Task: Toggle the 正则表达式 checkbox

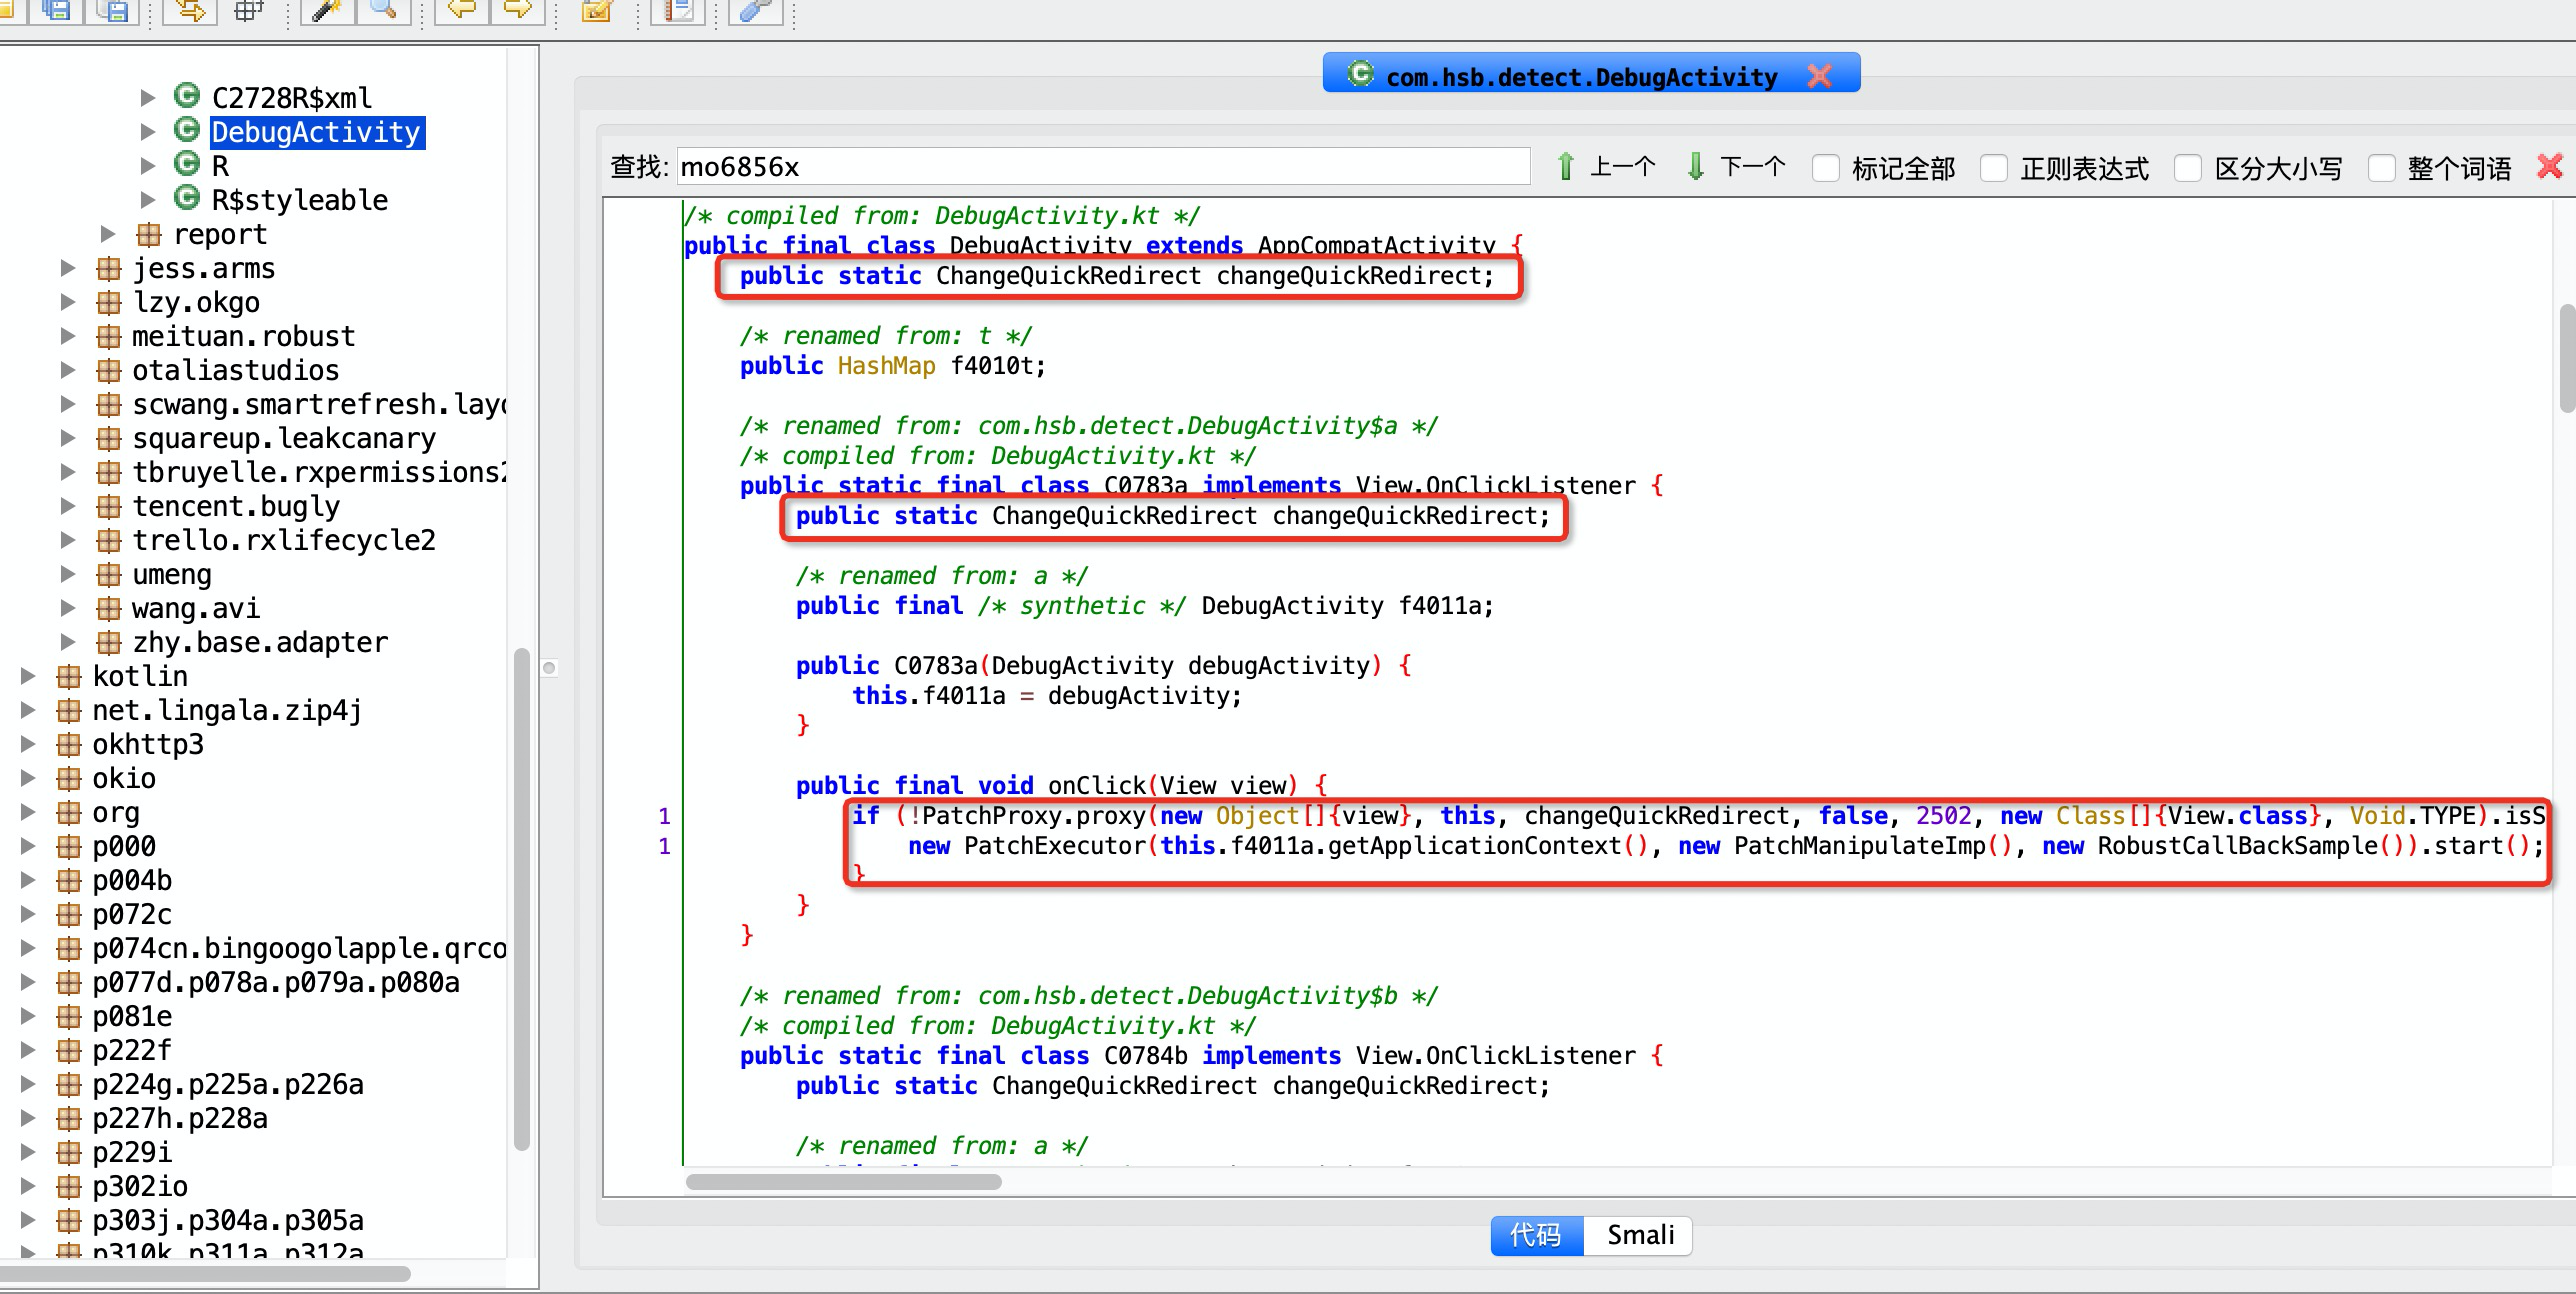Action: click(1994, 168)
